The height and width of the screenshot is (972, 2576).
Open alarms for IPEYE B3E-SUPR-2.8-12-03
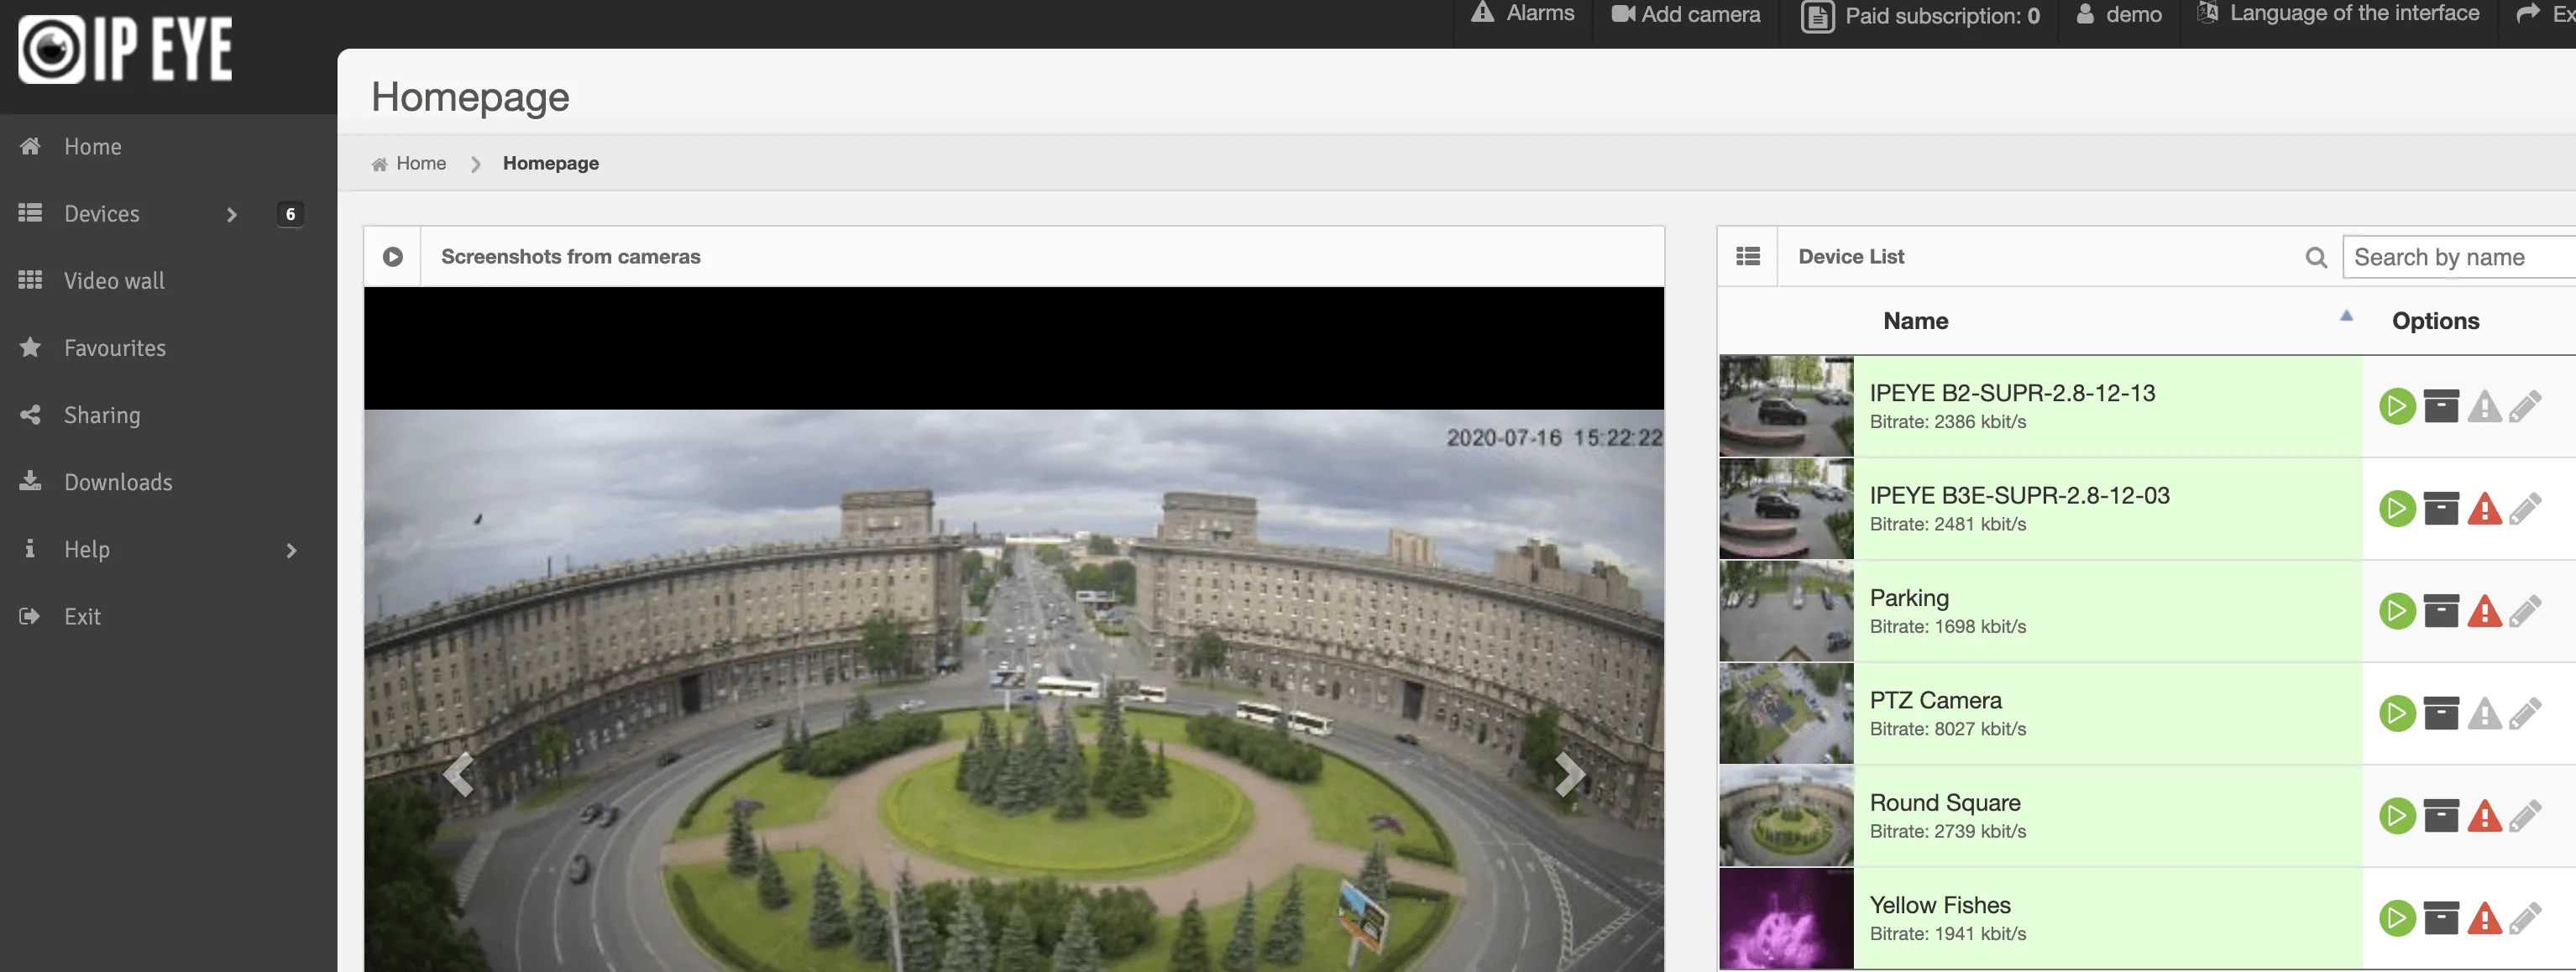point(2485,510)
